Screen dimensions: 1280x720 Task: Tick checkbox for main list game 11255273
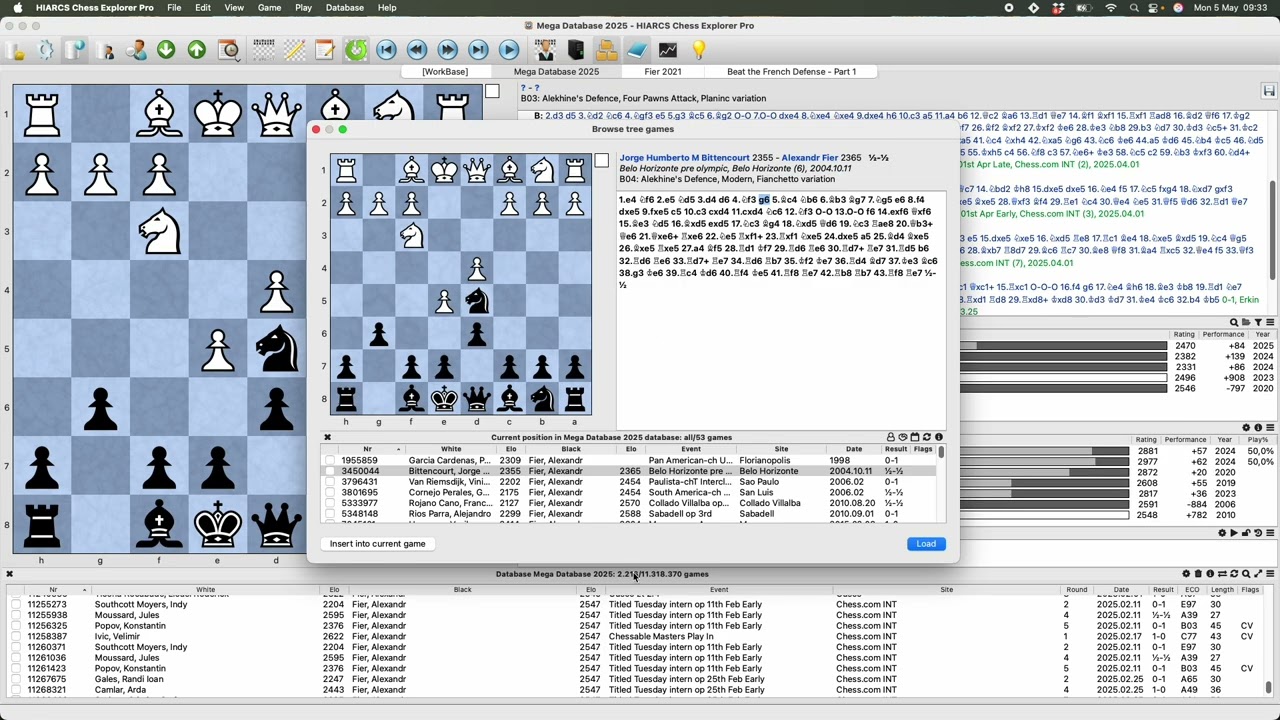[16, 605]
